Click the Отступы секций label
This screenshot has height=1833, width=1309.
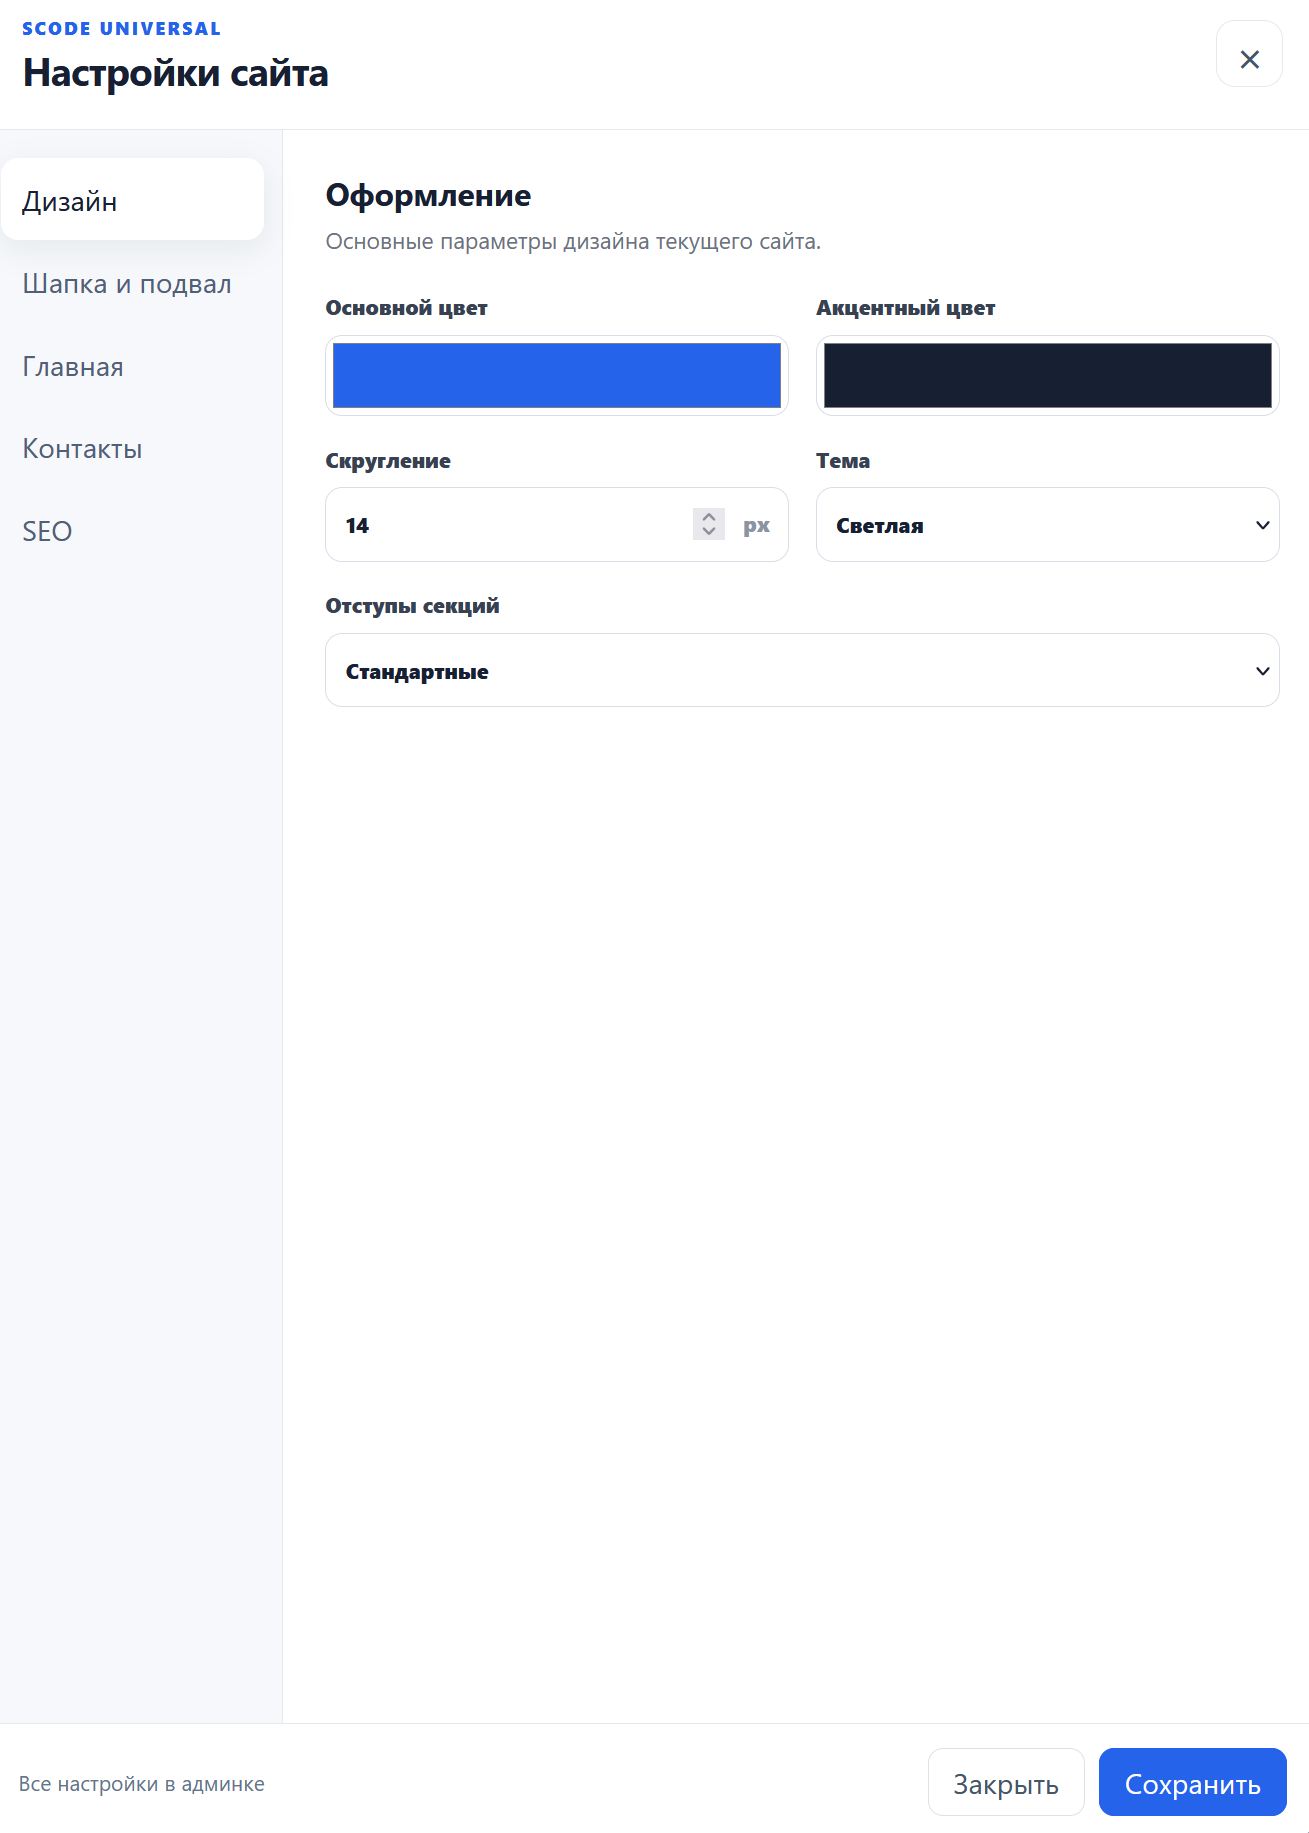pyautogui.click(x=412, y=606)
